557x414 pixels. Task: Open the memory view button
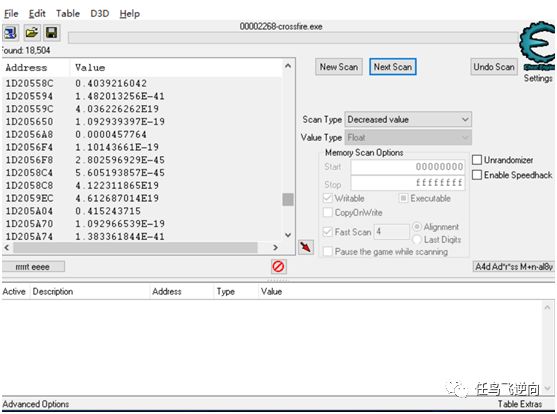tap(33, 267)
